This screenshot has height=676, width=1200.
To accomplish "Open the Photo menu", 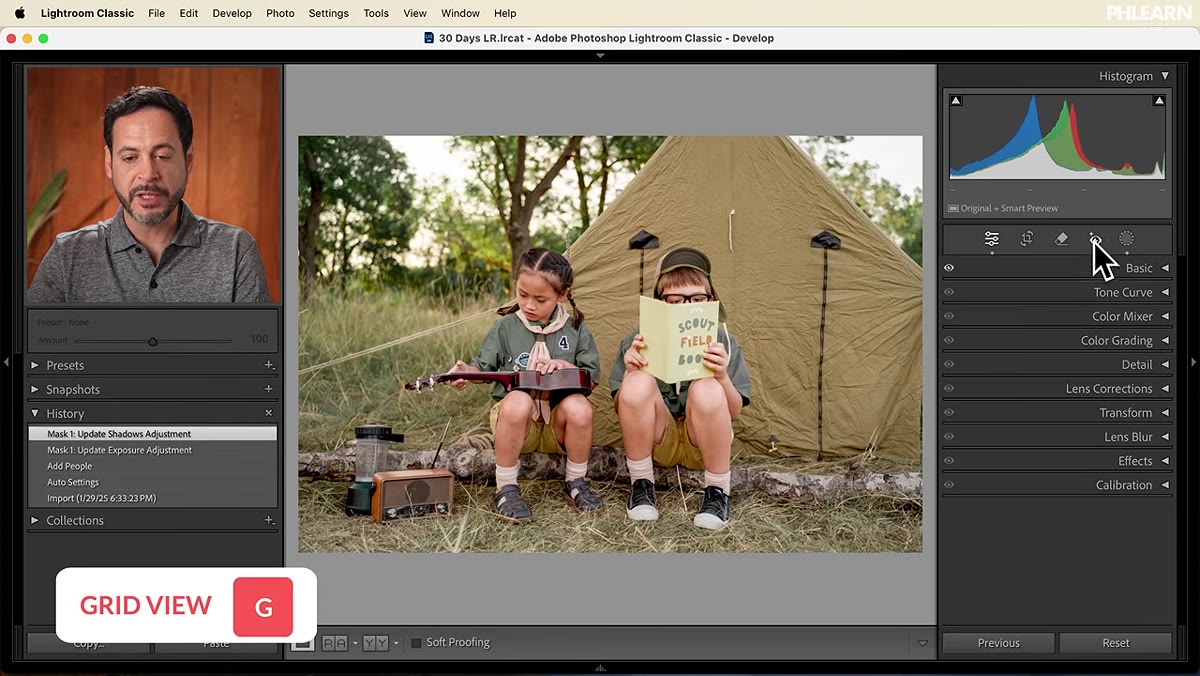I will click(280, 13).
